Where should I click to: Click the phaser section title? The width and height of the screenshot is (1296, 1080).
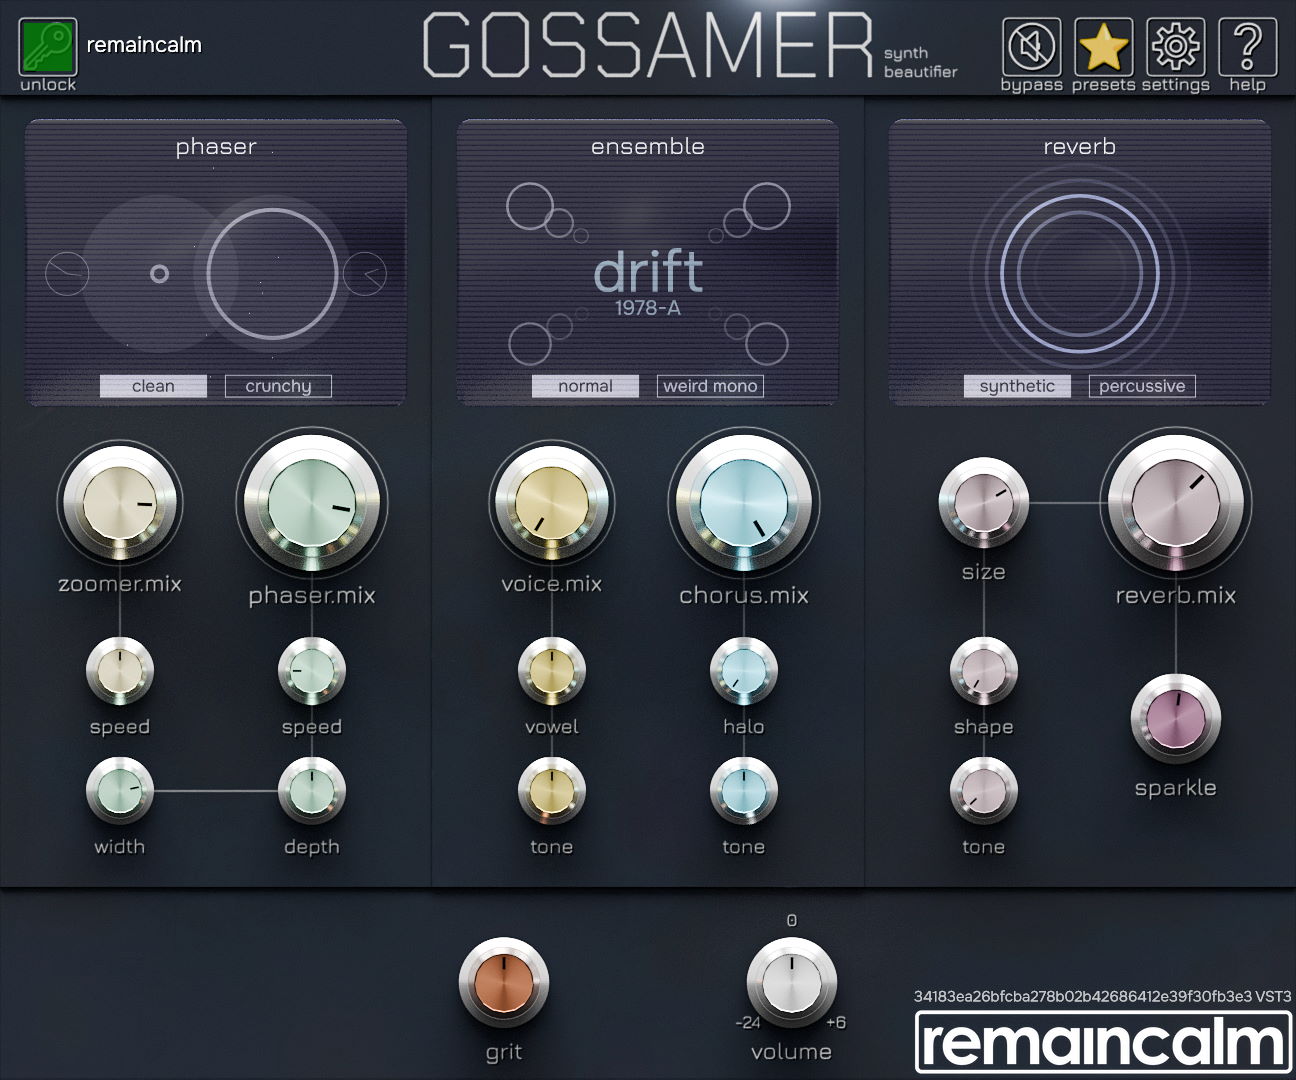coord(216,147)
